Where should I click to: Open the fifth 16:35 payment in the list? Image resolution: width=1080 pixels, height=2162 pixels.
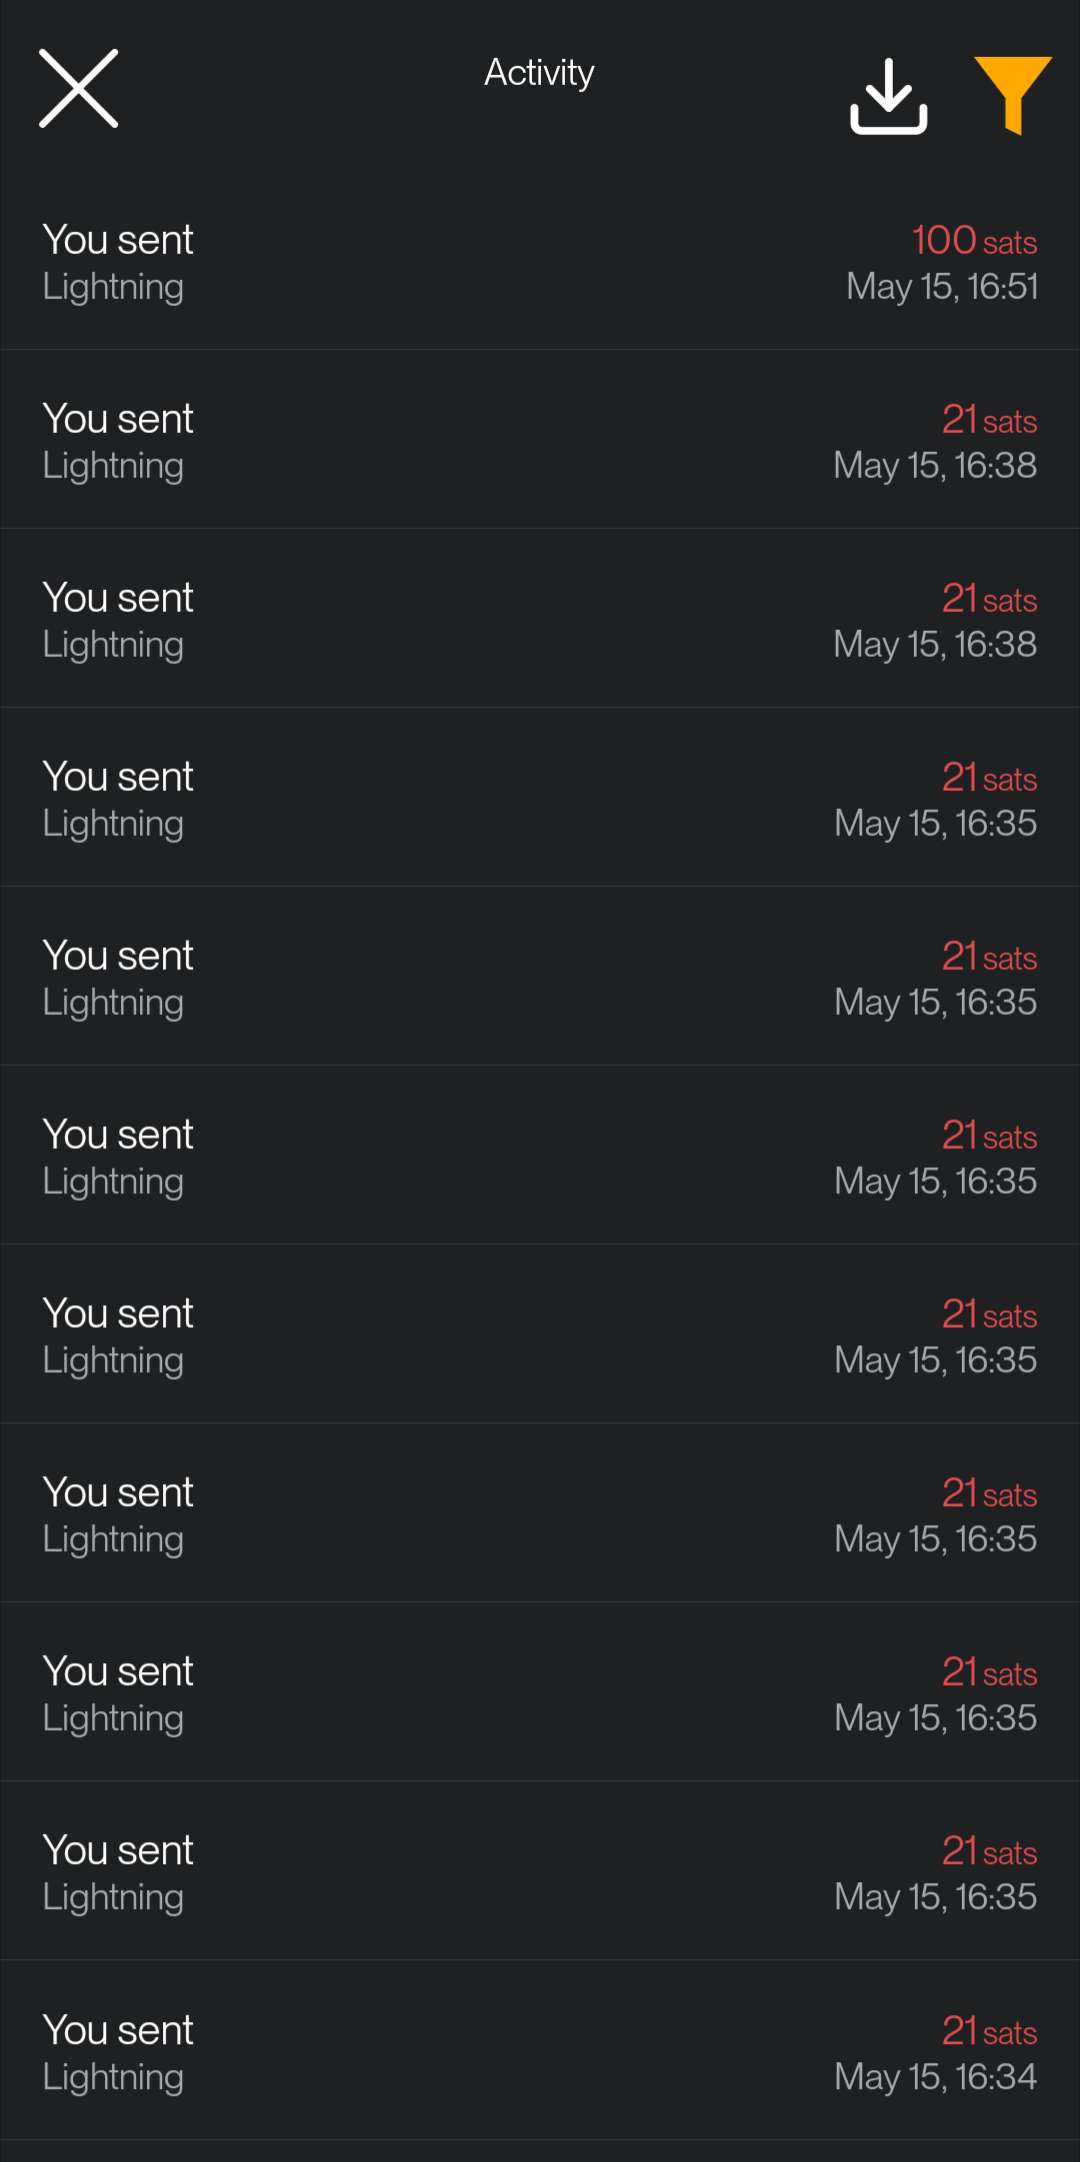pyautogui.click(x=540, y=1513)
